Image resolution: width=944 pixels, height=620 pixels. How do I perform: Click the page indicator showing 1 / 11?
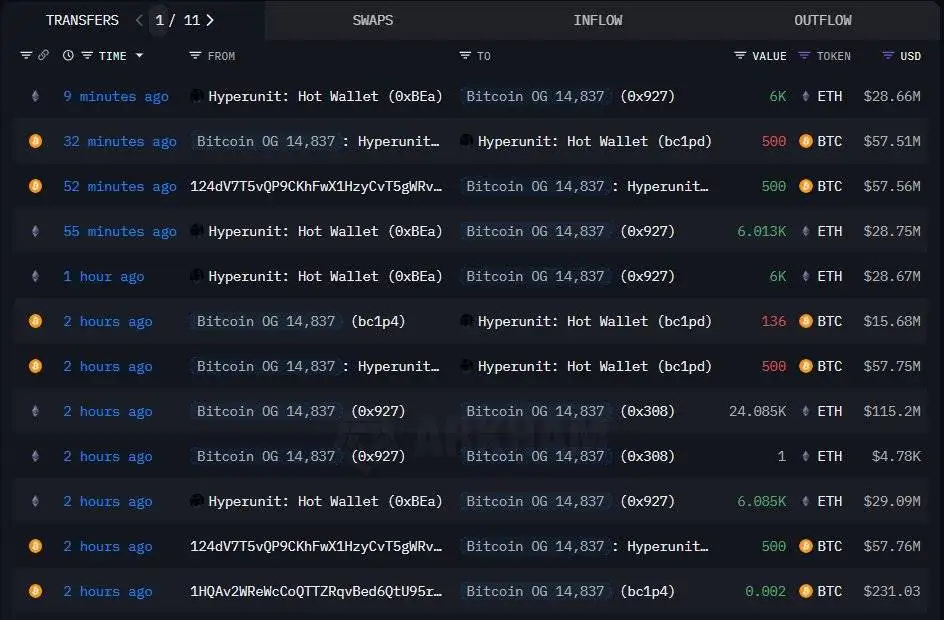coord(178,20)
